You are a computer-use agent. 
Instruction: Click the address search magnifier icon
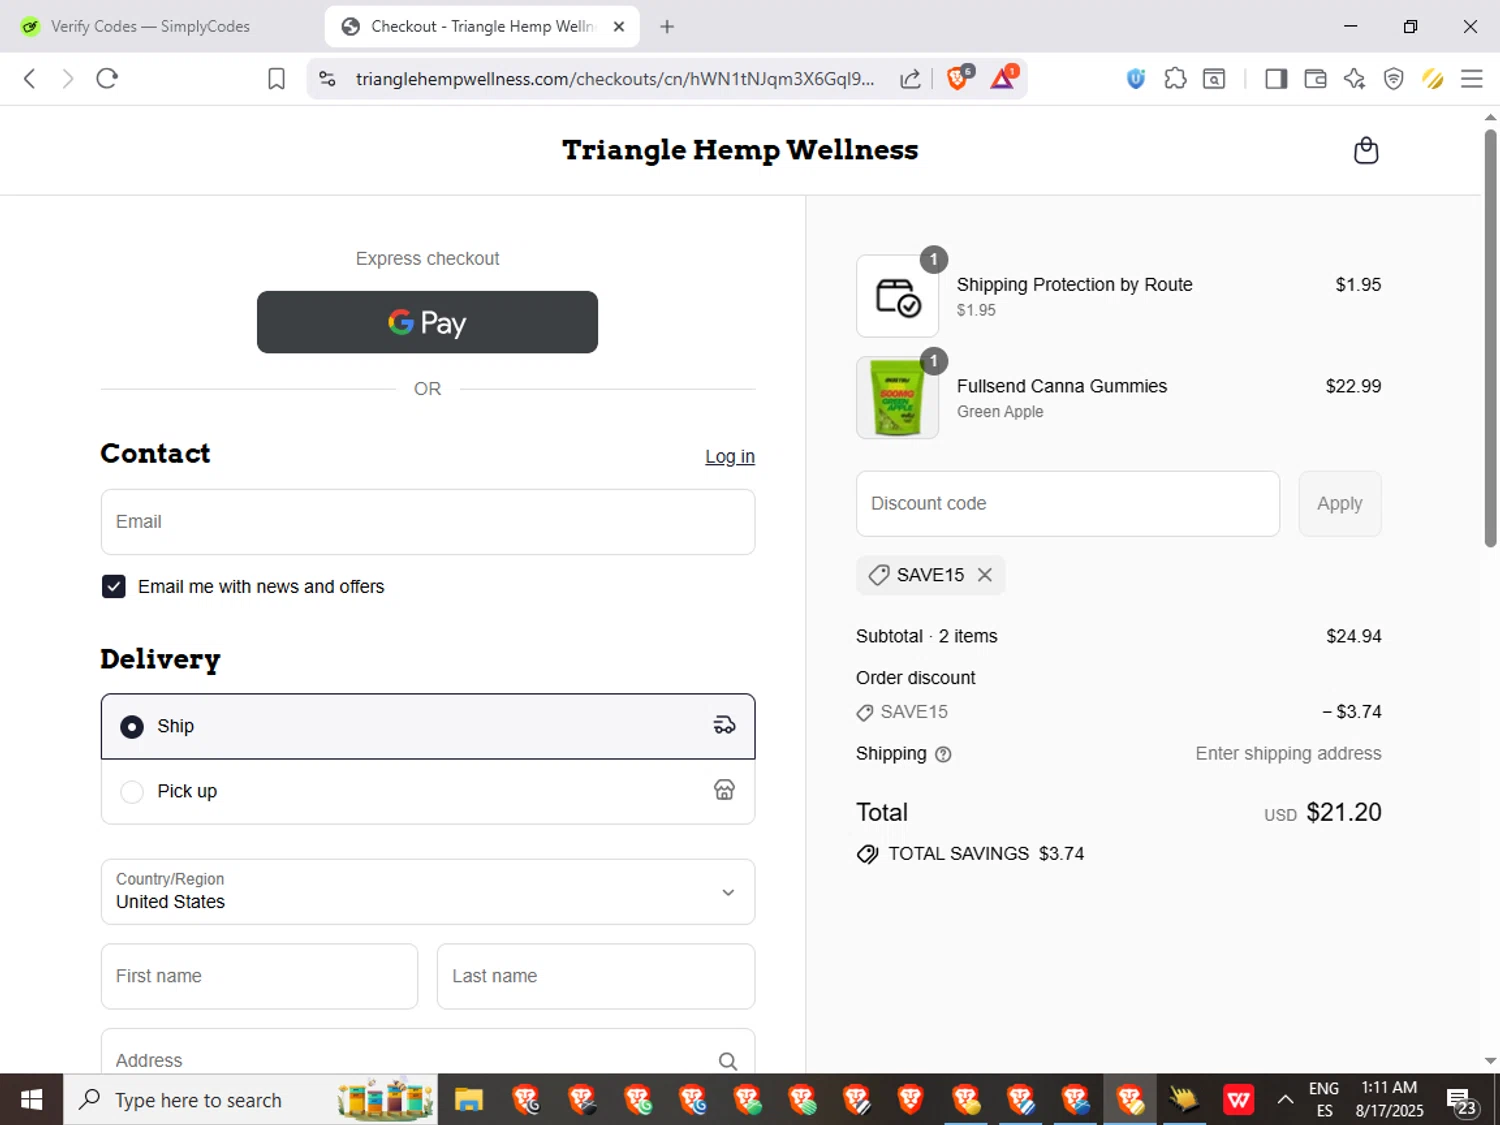728,1061
